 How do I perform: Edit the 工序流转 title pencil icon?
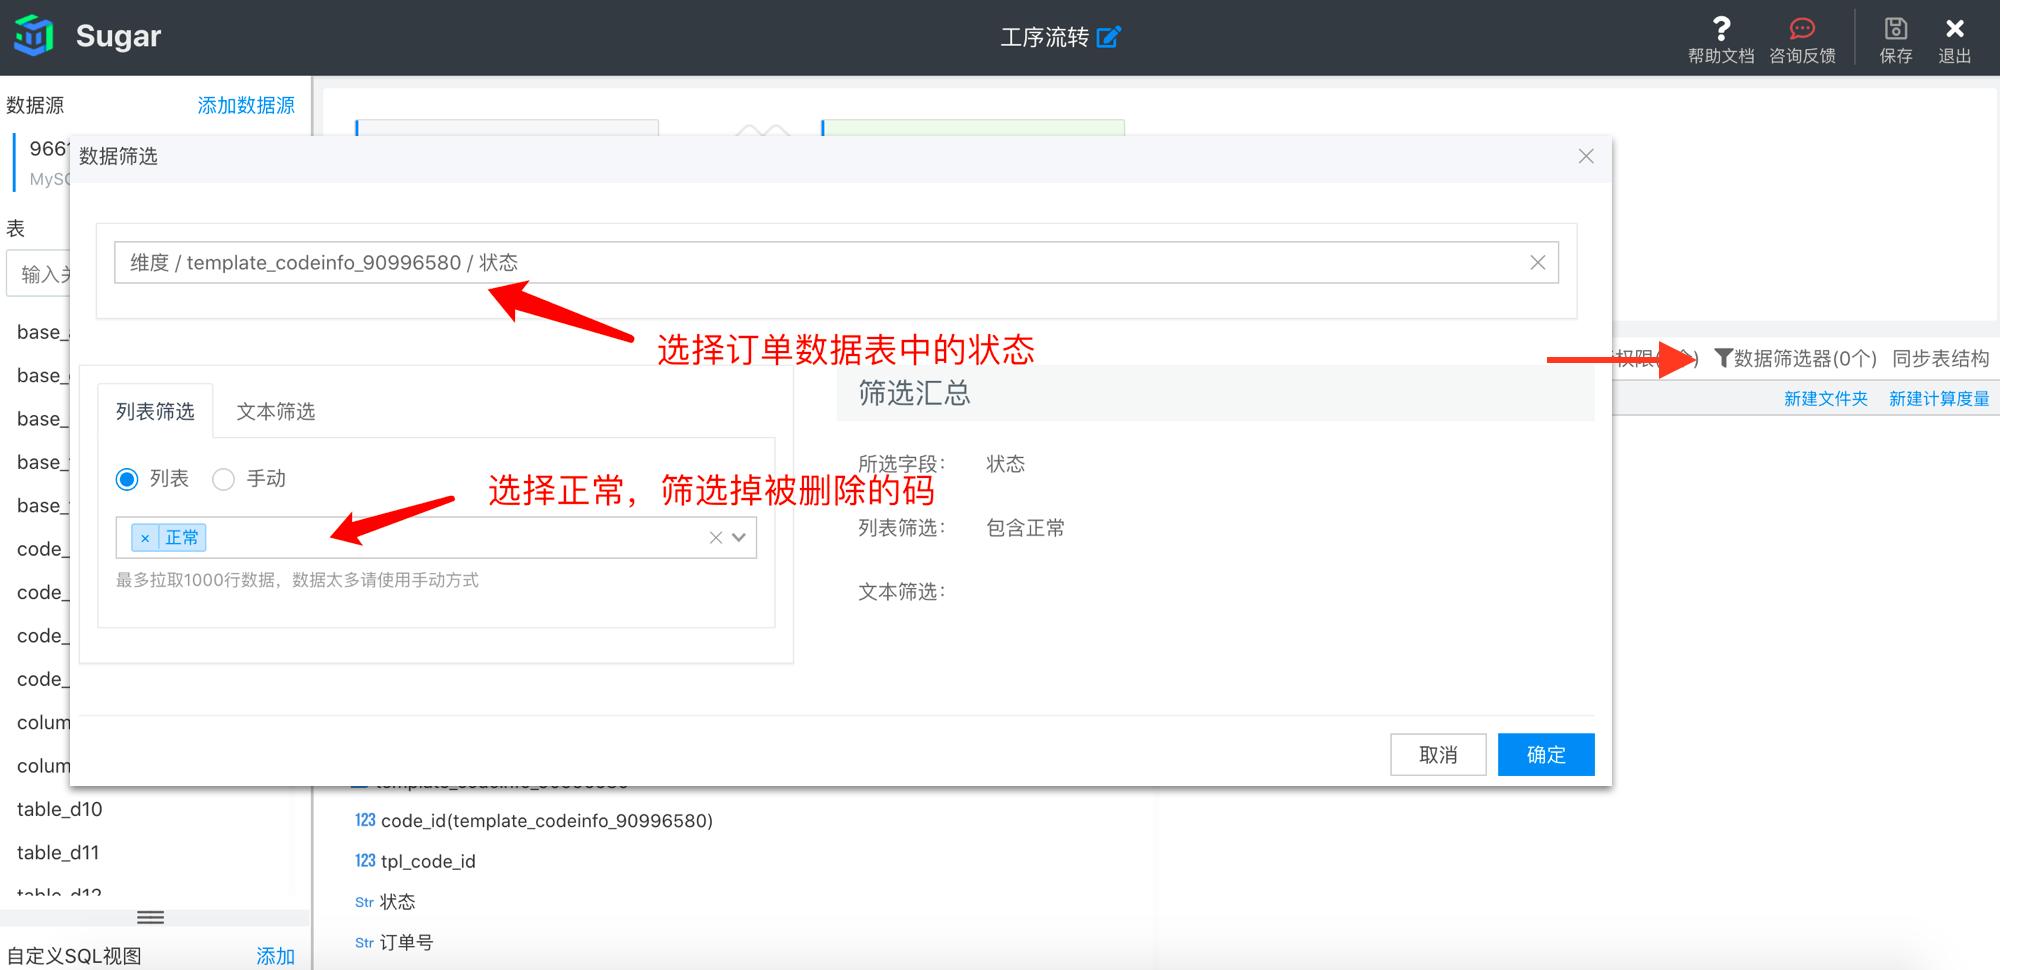1109,37
